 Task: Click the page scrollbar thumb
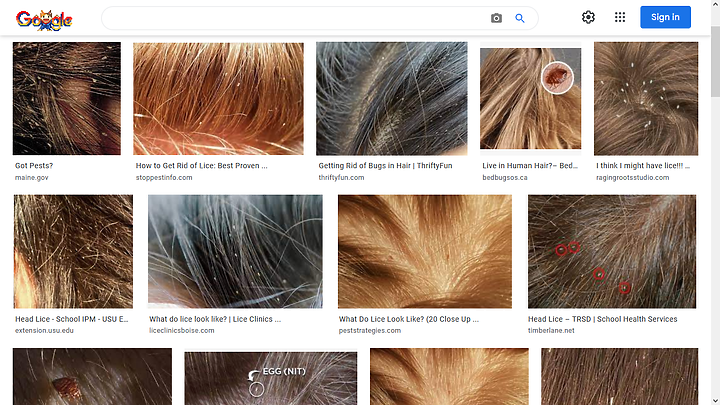pyautogui.click(x=715, y=62)
